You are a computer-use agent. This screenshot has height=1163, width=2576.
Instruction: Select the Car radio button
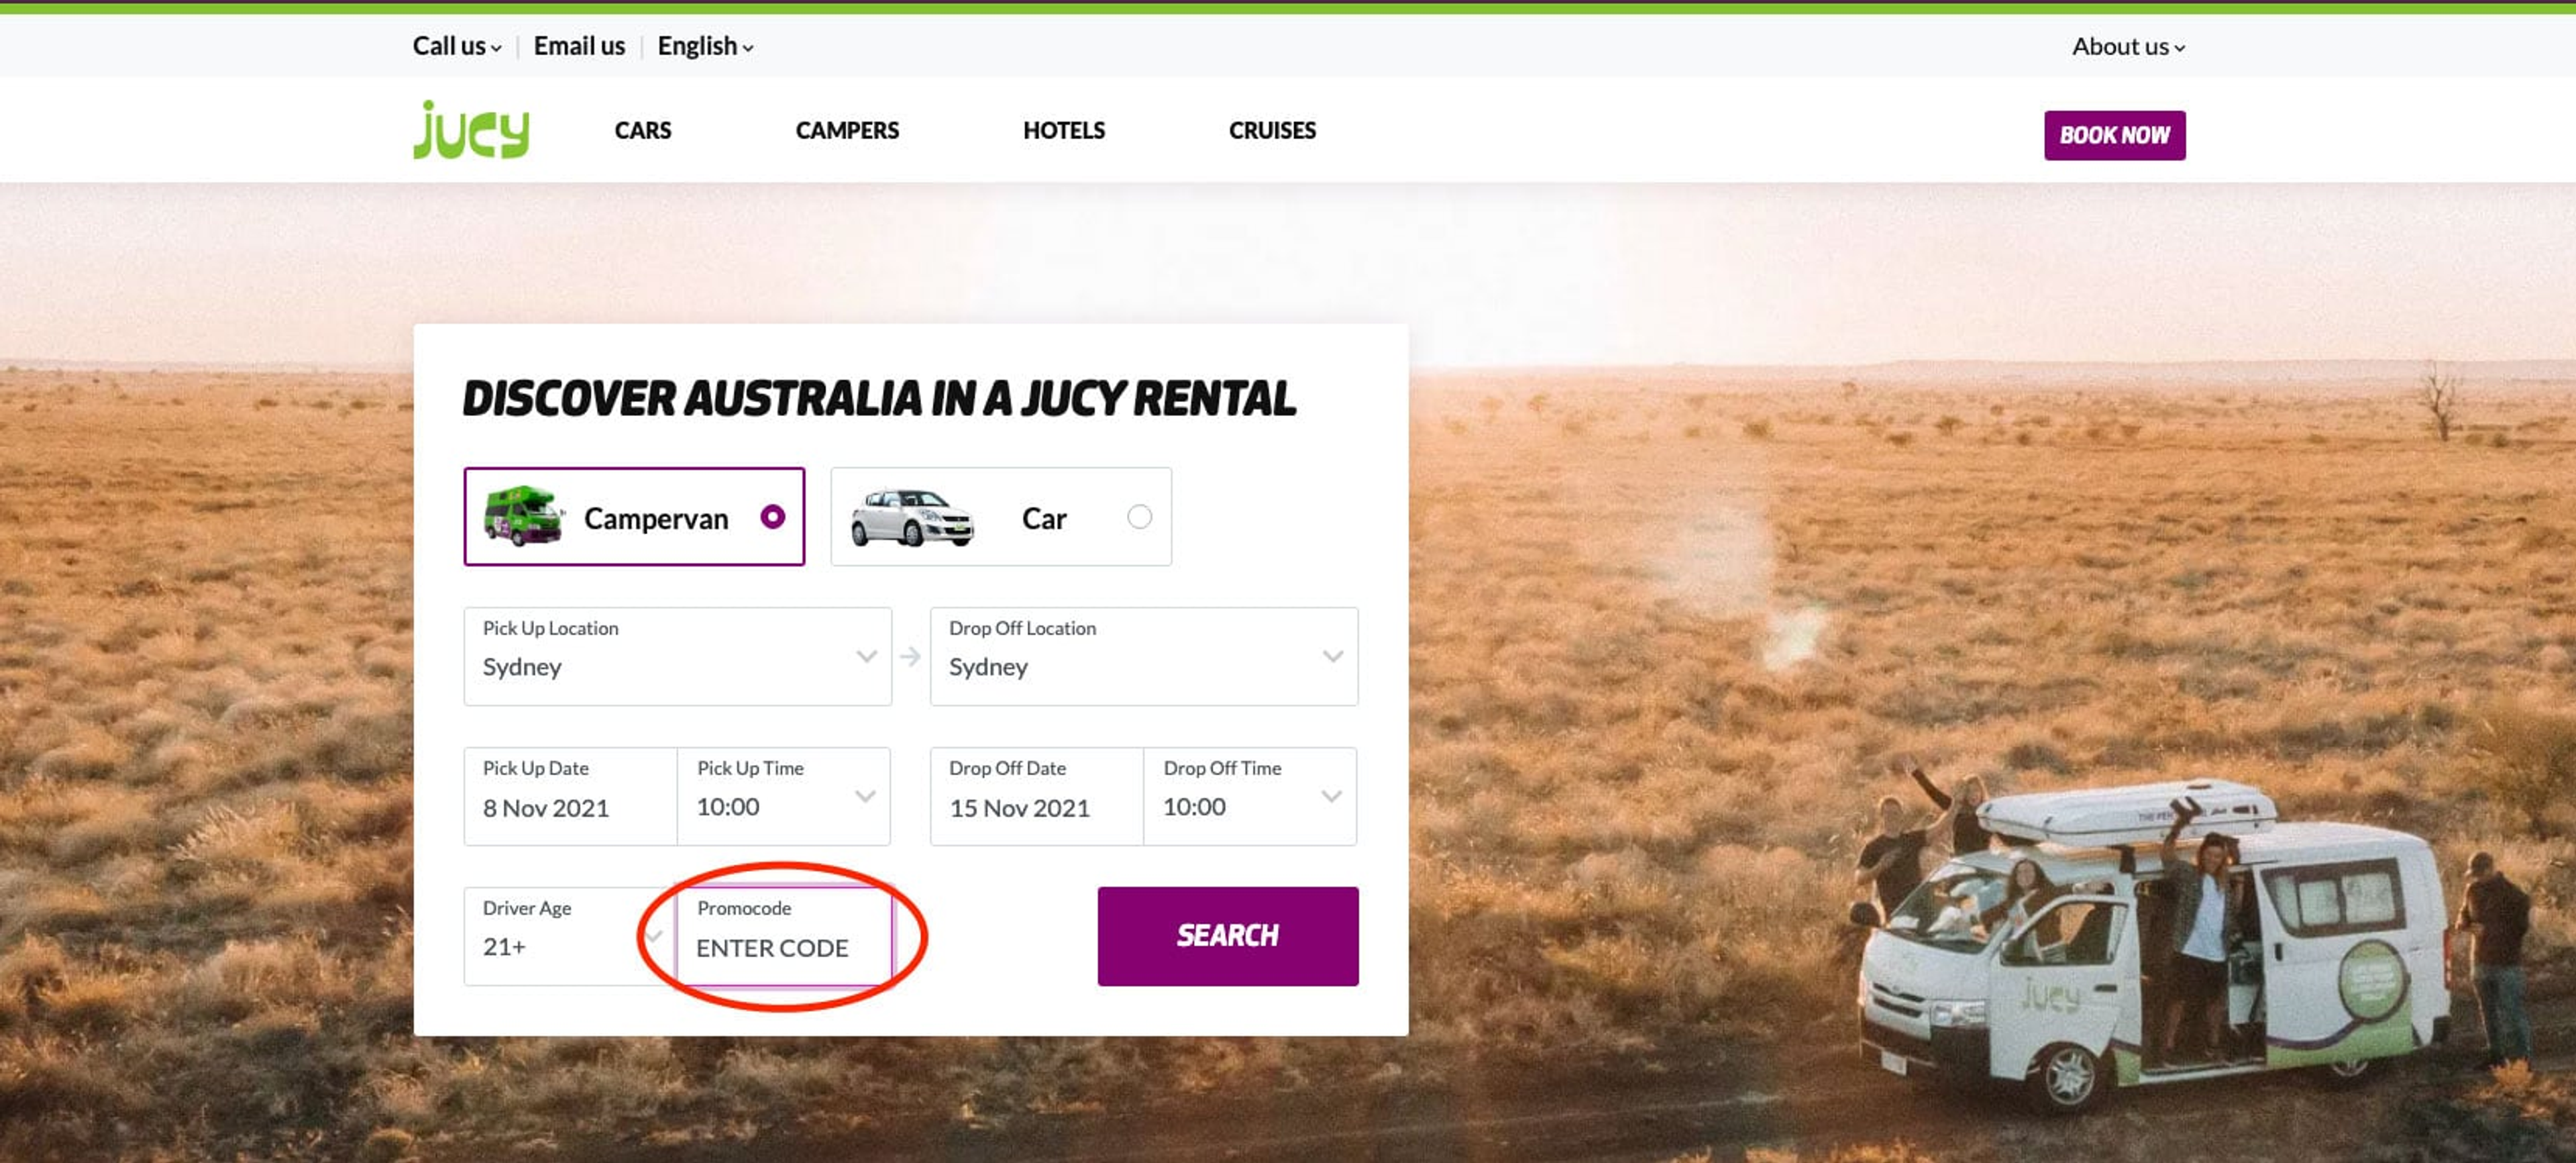point(1139,517)
